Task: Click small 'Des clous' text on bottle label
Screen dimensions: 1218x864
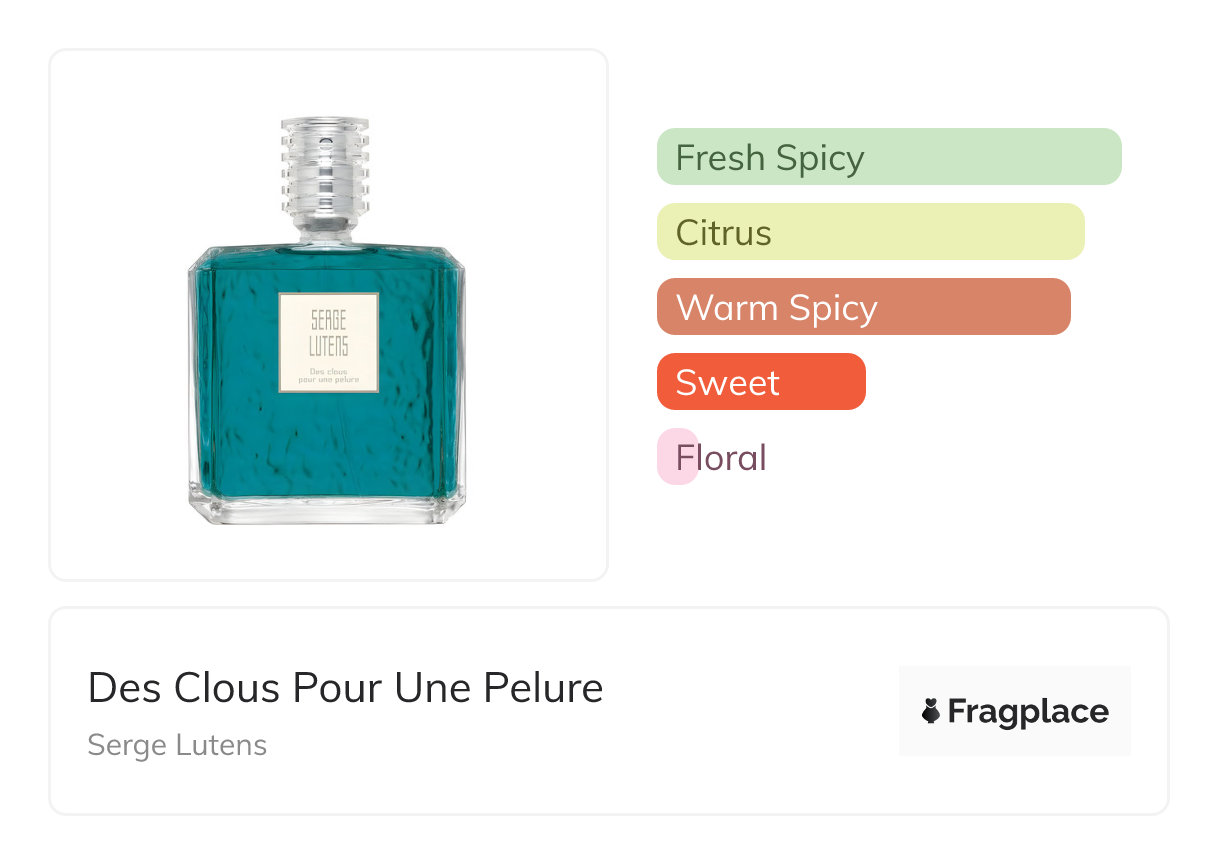Action: click(x=328, y=370)
